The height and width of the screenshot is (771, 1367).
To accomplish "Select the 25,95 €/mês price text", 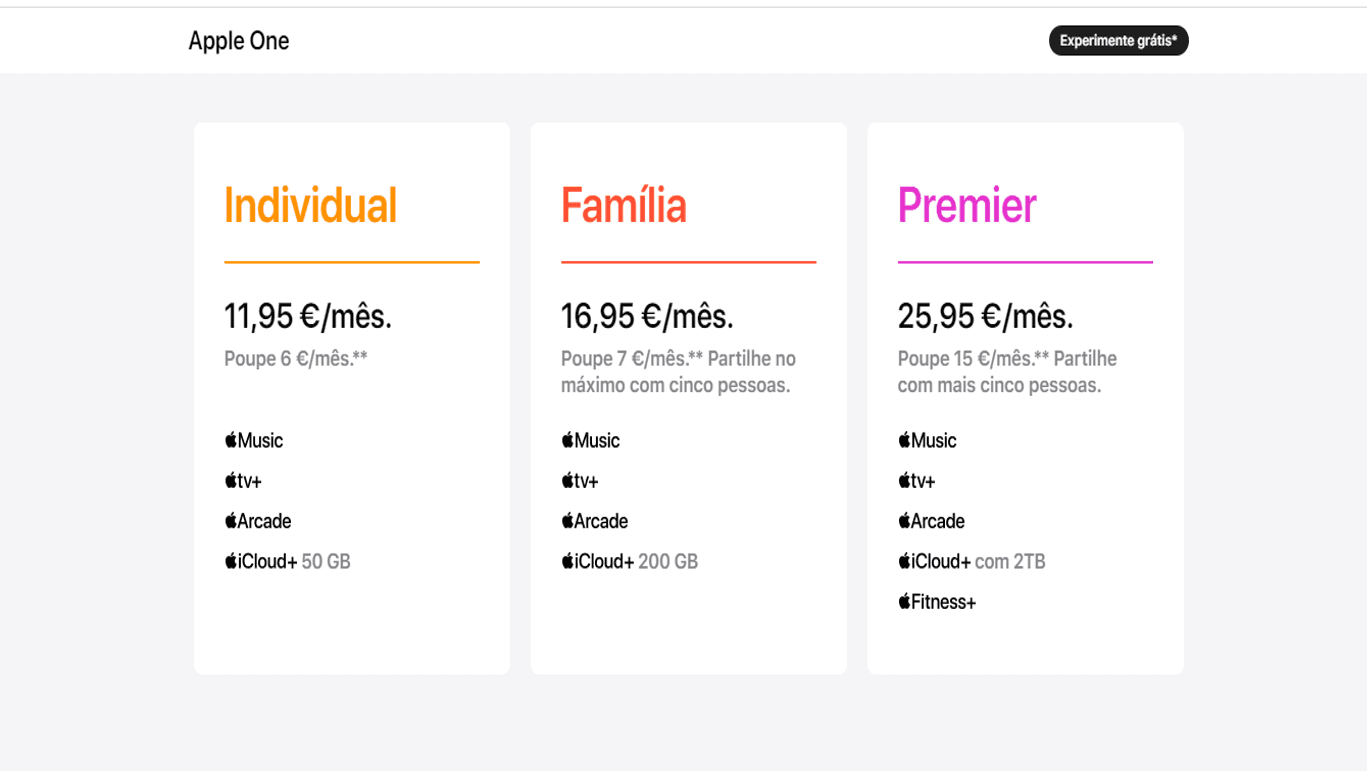I will (985, 316).
